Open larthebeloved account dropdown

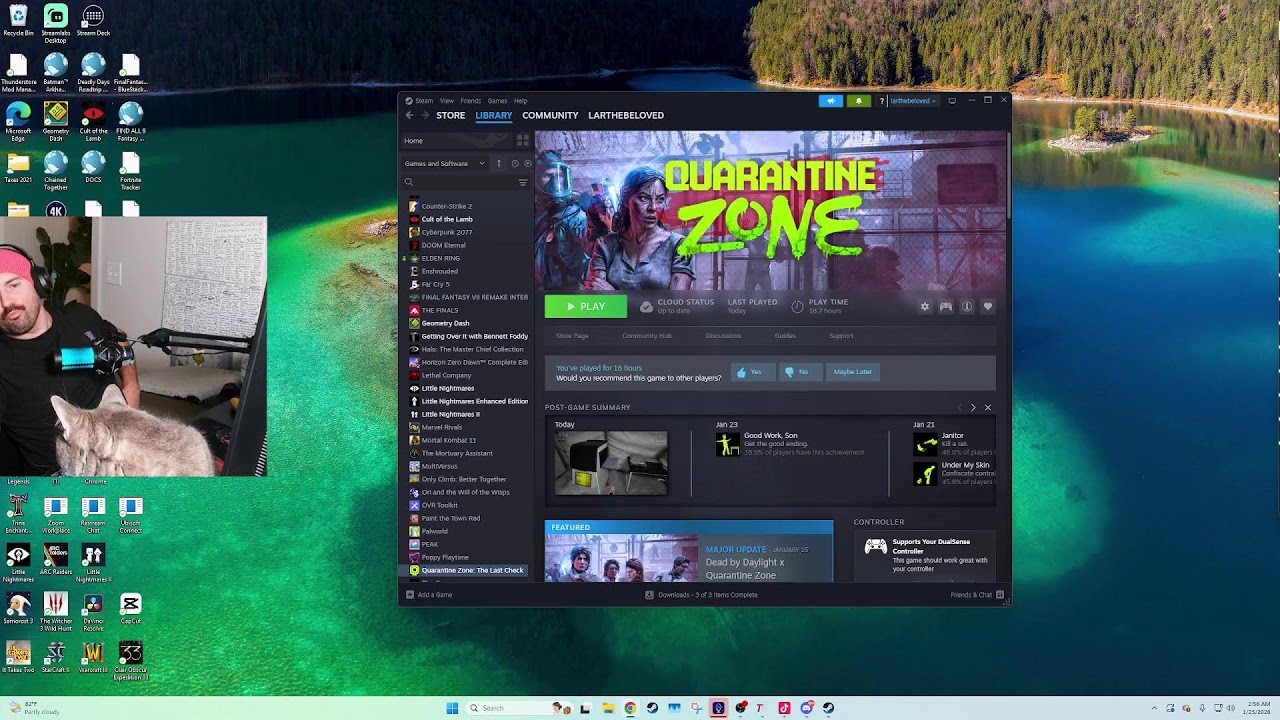(x=913, y=100)
